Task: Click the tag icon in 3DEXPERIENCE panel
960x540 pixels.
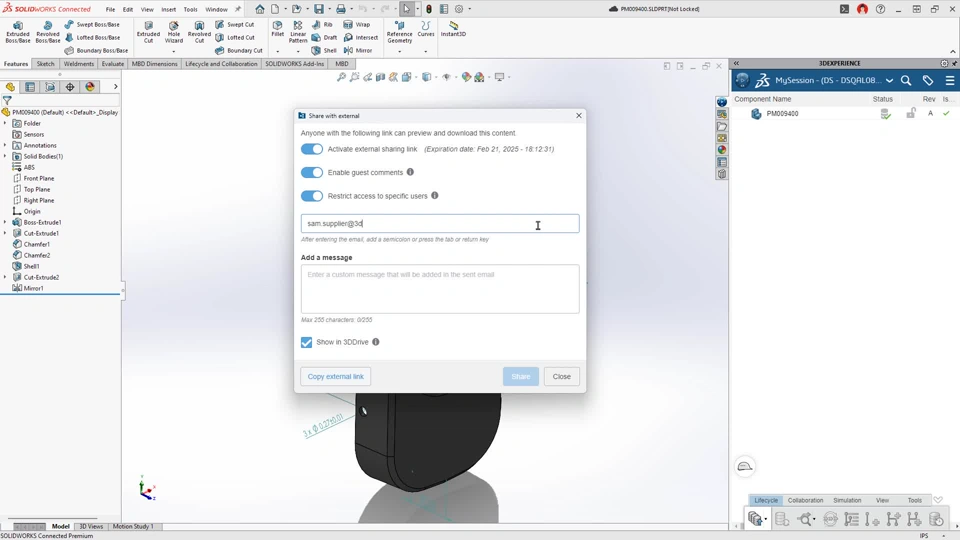Action: pos(928,80)
